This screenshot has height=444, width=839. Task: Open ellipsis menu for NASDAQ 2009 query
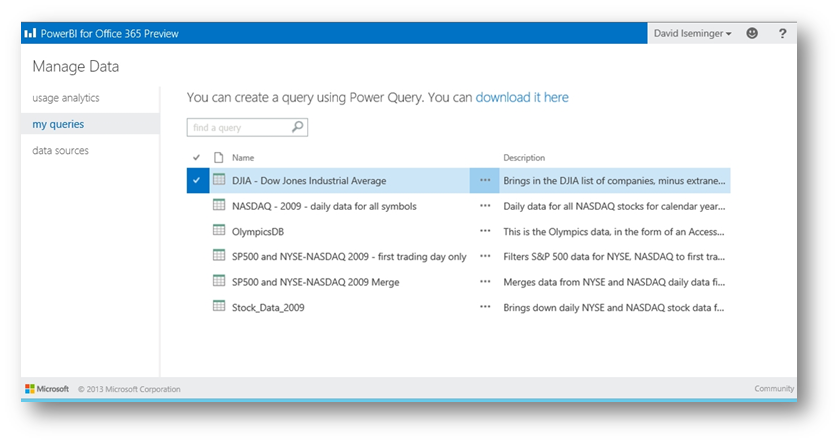[485, 206]
